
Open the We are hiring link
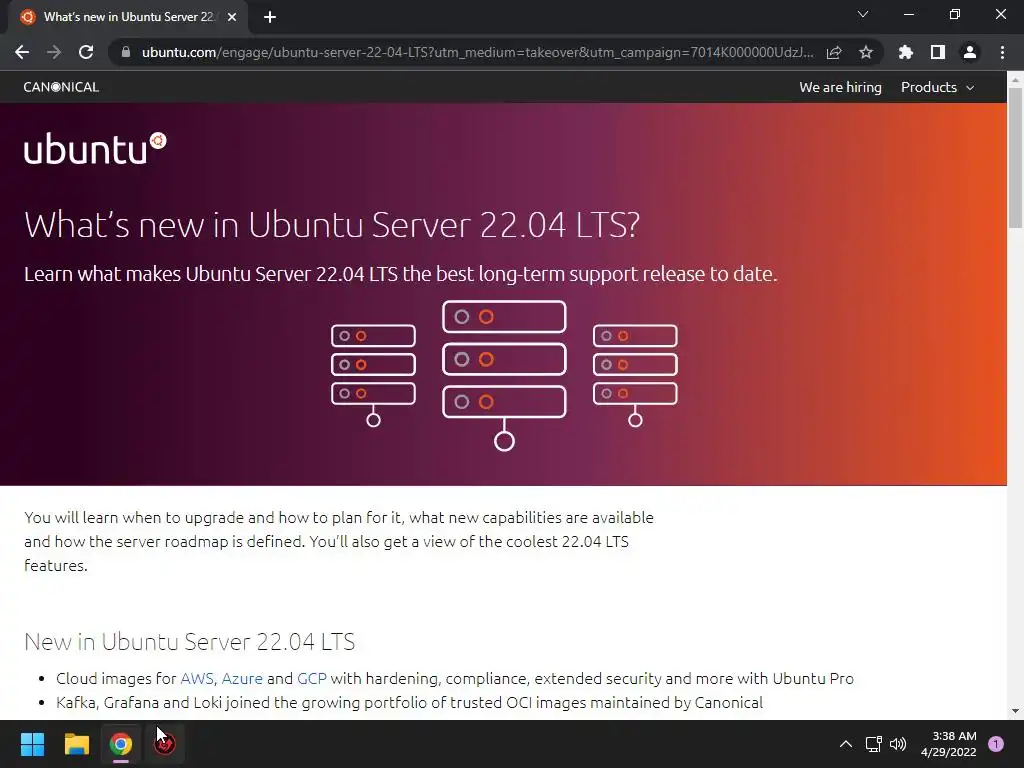pyautogui.click(x=840, y=88)
